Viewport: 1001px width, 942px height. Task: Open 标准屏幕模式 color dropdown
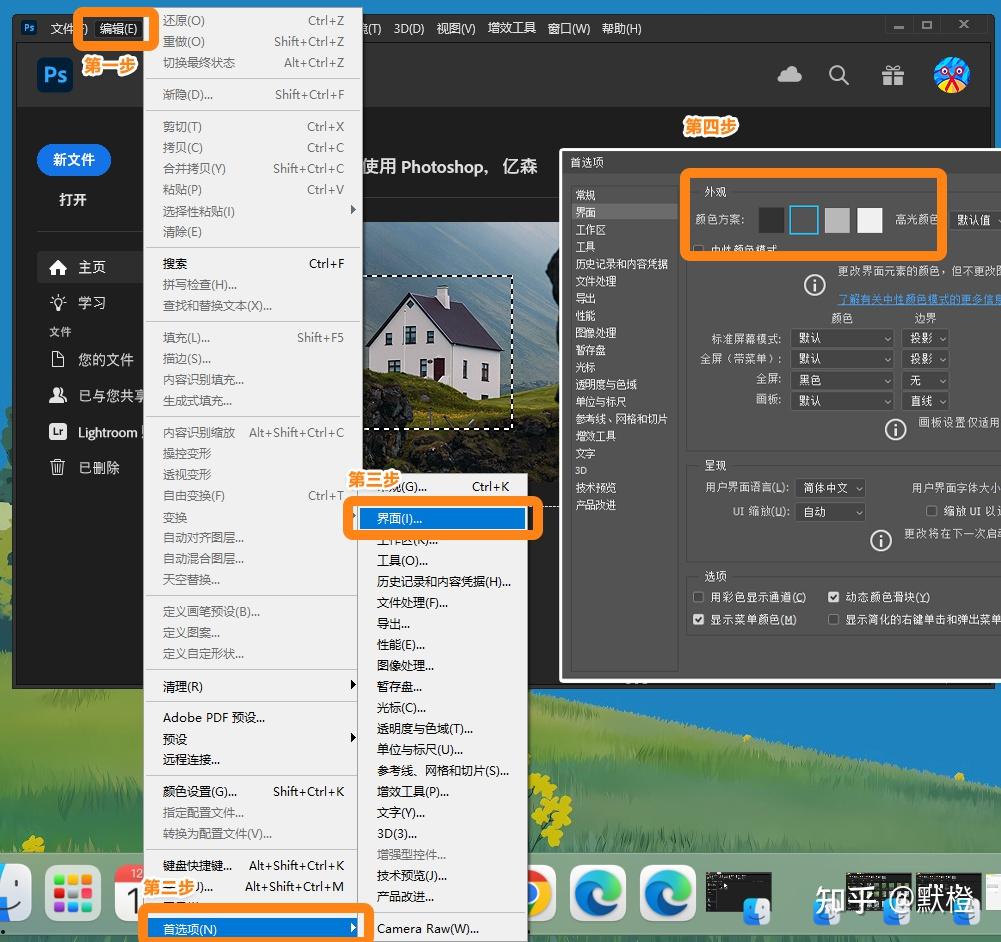pyautogui.click(x=842, y=338)
